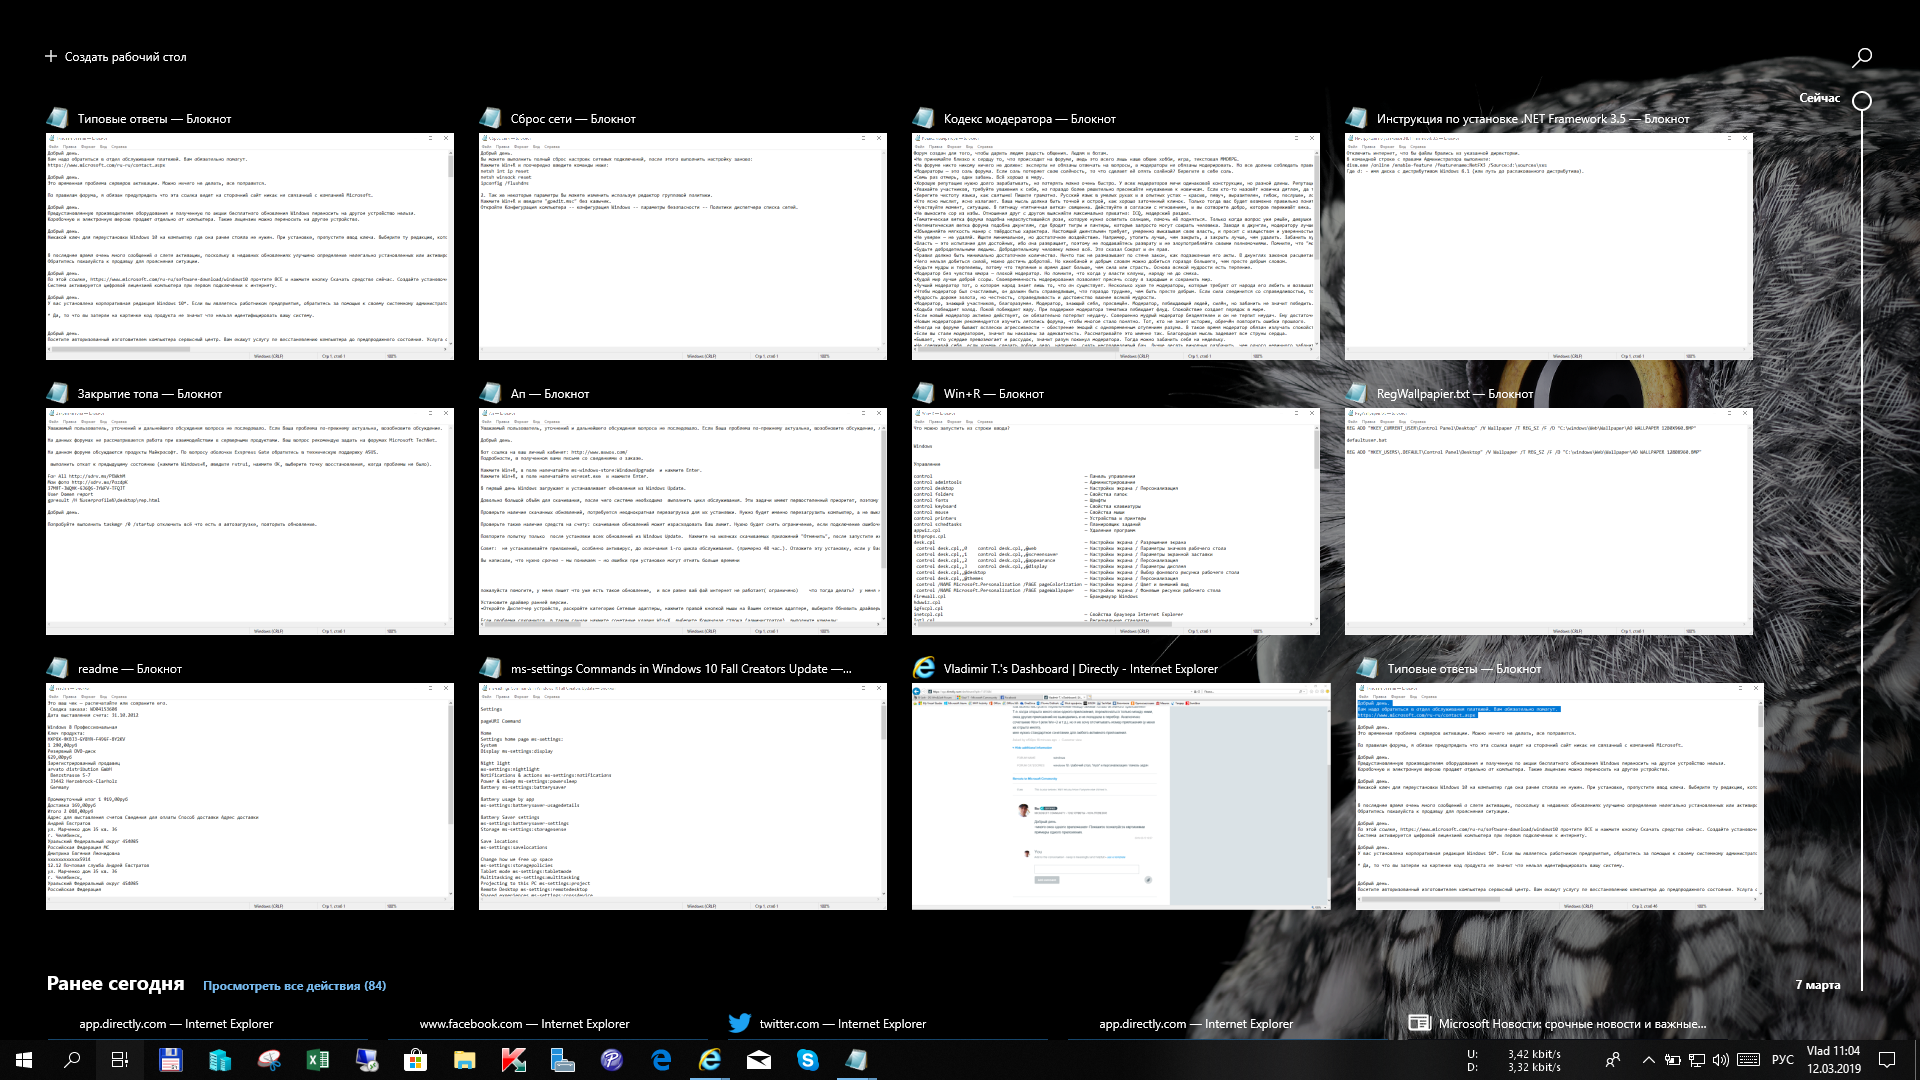Toggle the Task View button on the taskbar
This screenshot has width=1920, height=1080.
[x=120, y=1060]
